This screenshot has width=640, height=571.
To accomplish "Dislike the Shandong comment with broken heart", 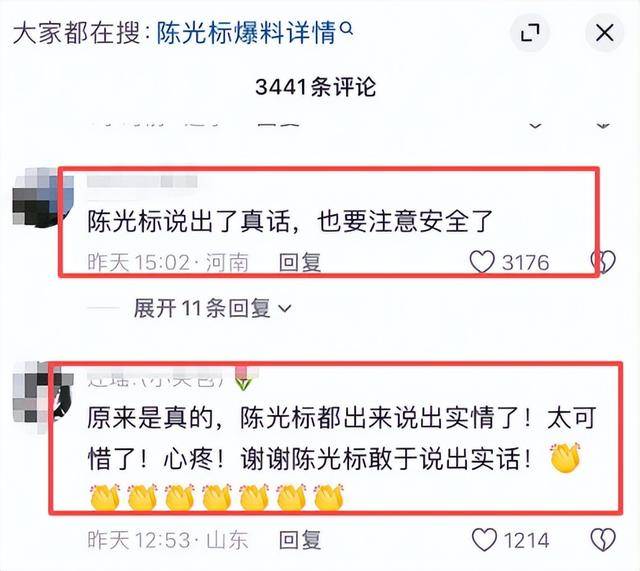I will click(x=604, y=540).
